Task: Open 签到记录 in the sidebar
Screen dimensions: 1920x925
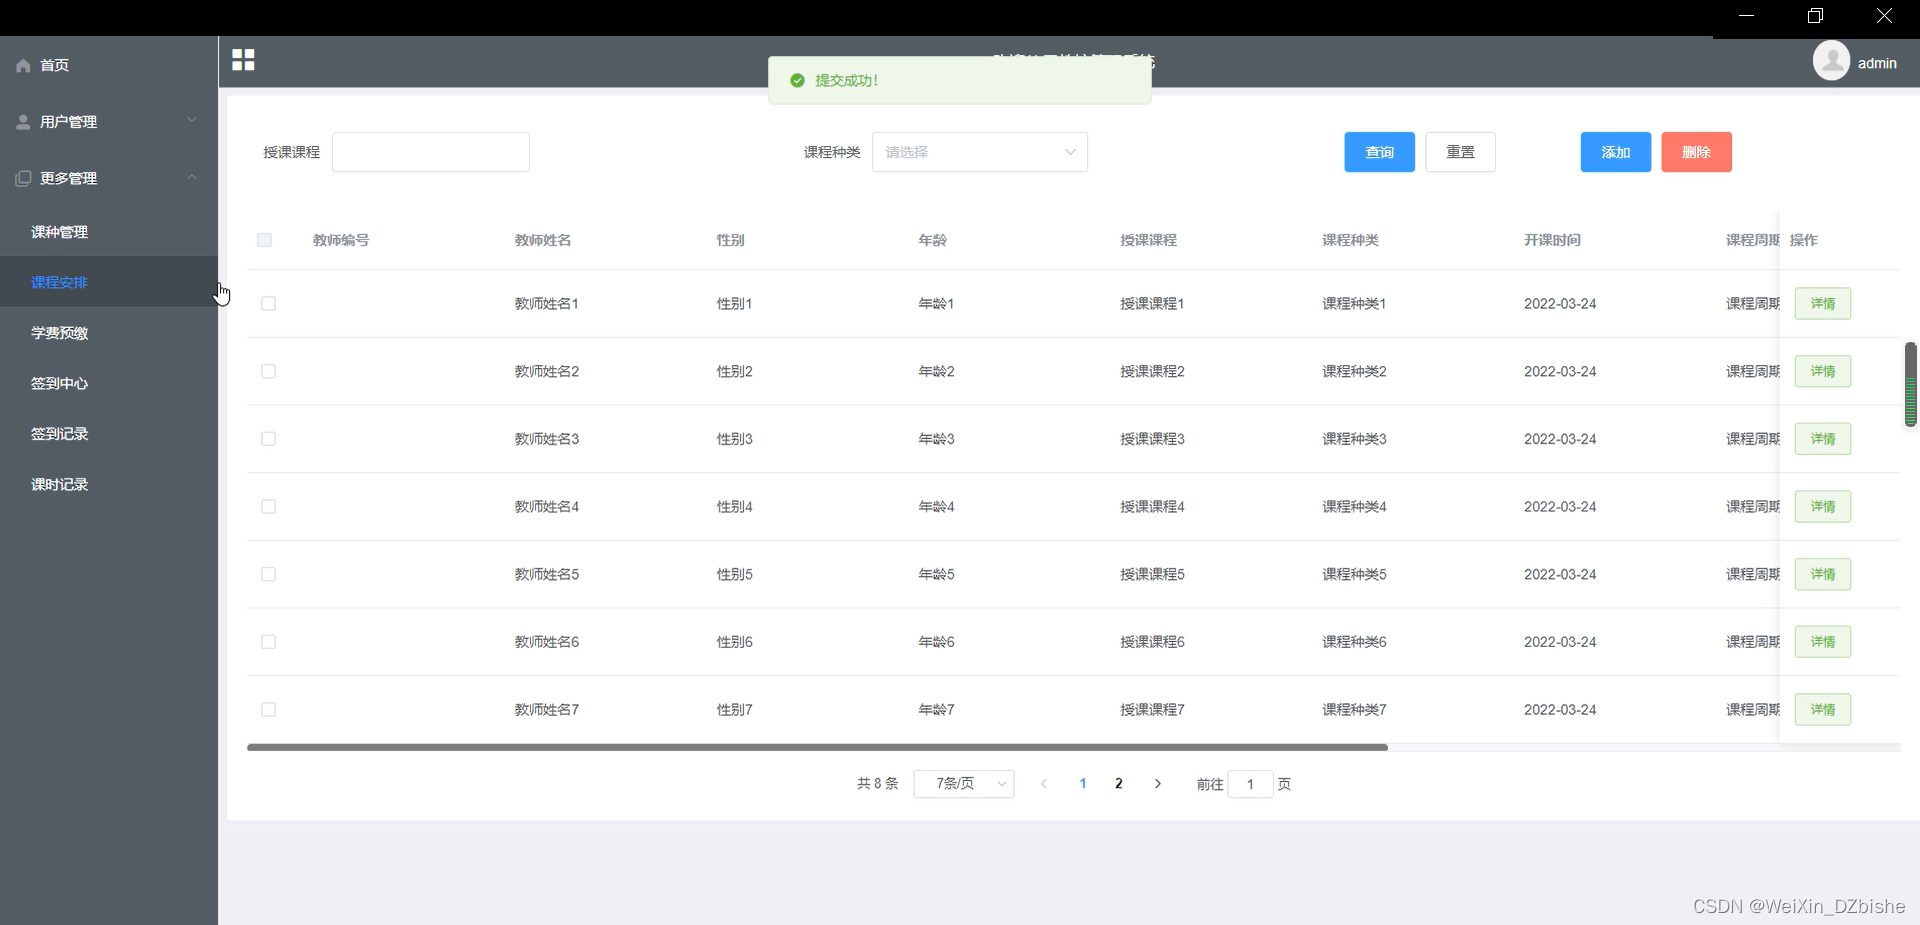Action: (109, 434)
